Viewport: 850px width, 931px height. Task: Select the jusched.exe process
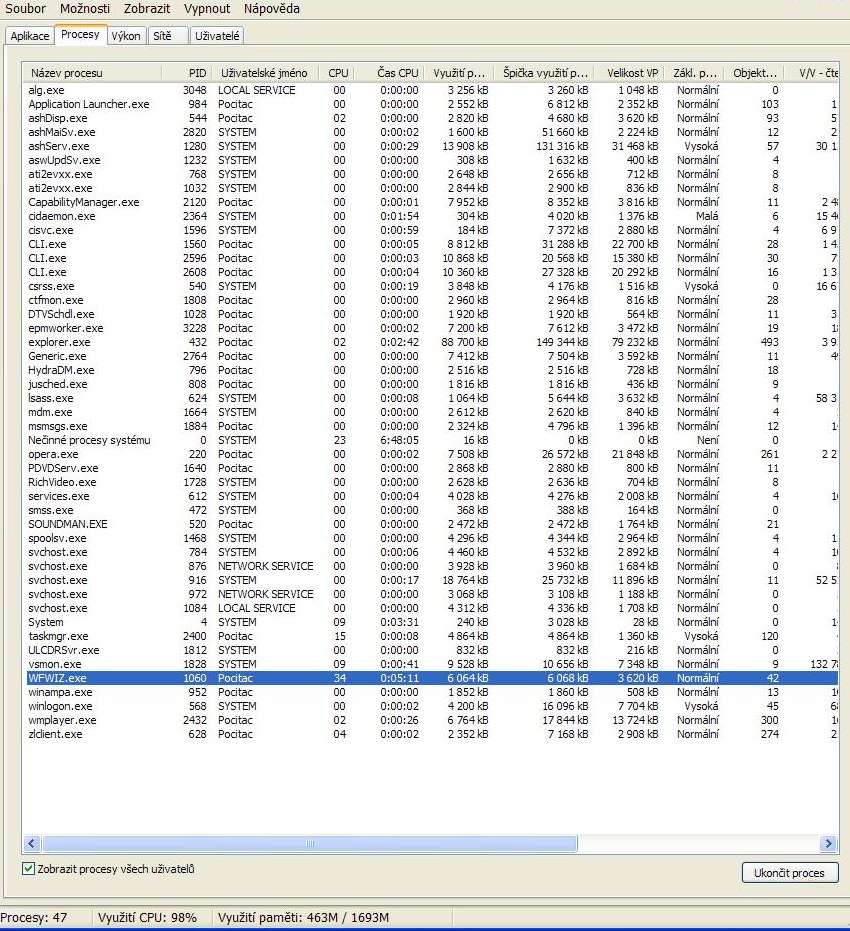pos(432,384)
